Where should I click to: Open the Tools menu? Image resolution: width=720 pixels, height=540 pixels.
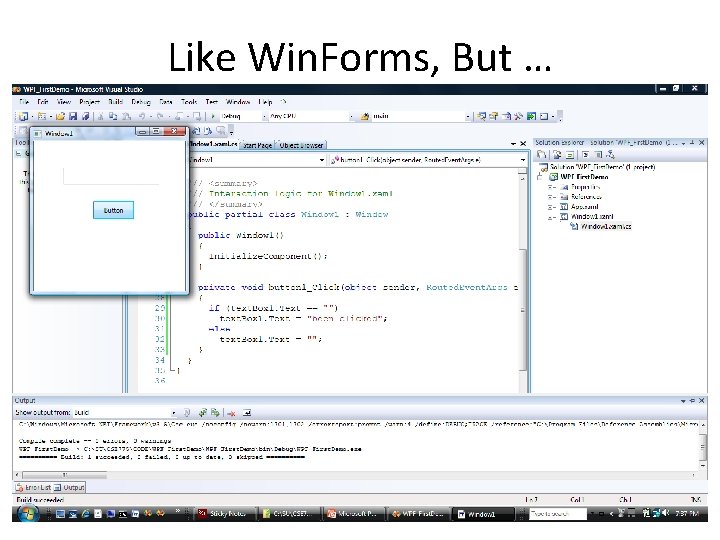189,102
